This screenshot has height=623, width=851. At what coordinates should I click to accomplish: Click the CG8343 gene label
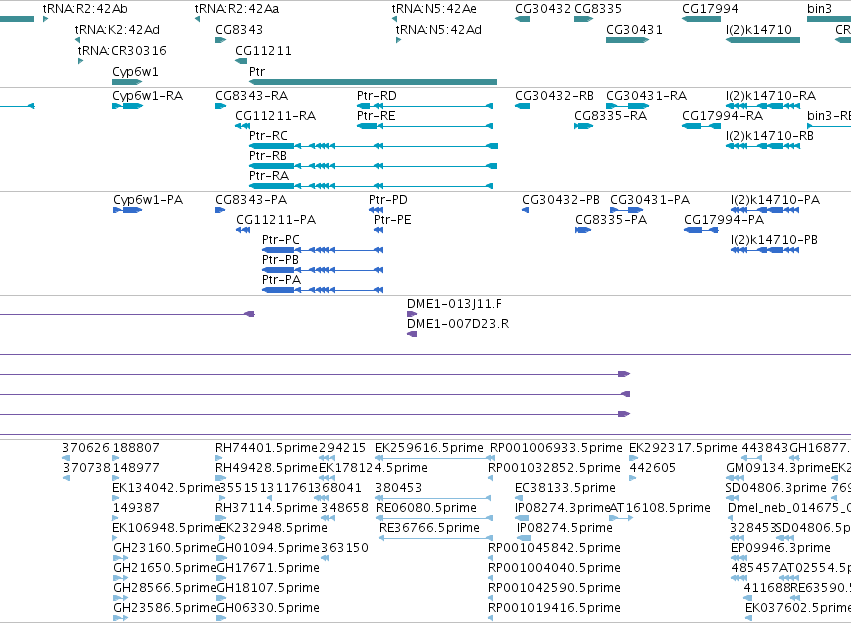239,30
